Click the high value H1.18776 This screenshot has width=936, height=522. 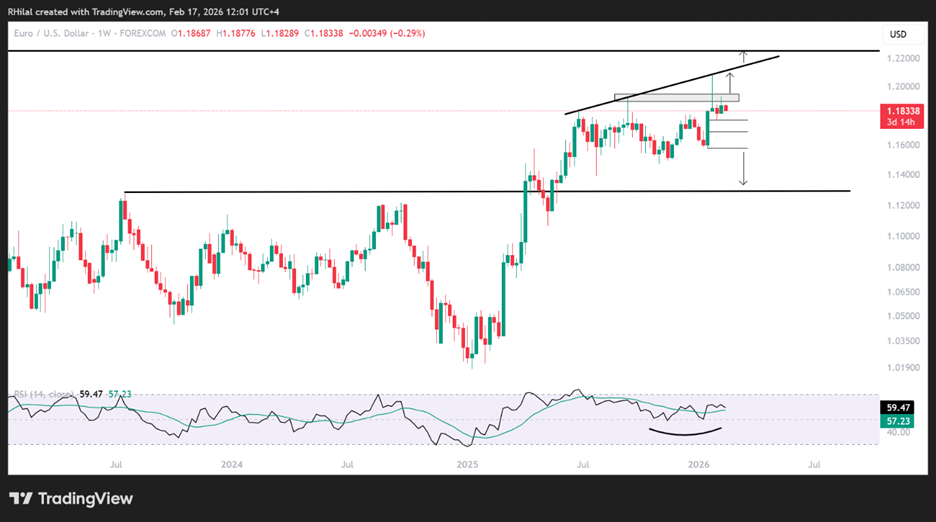(x=236, y=33)
